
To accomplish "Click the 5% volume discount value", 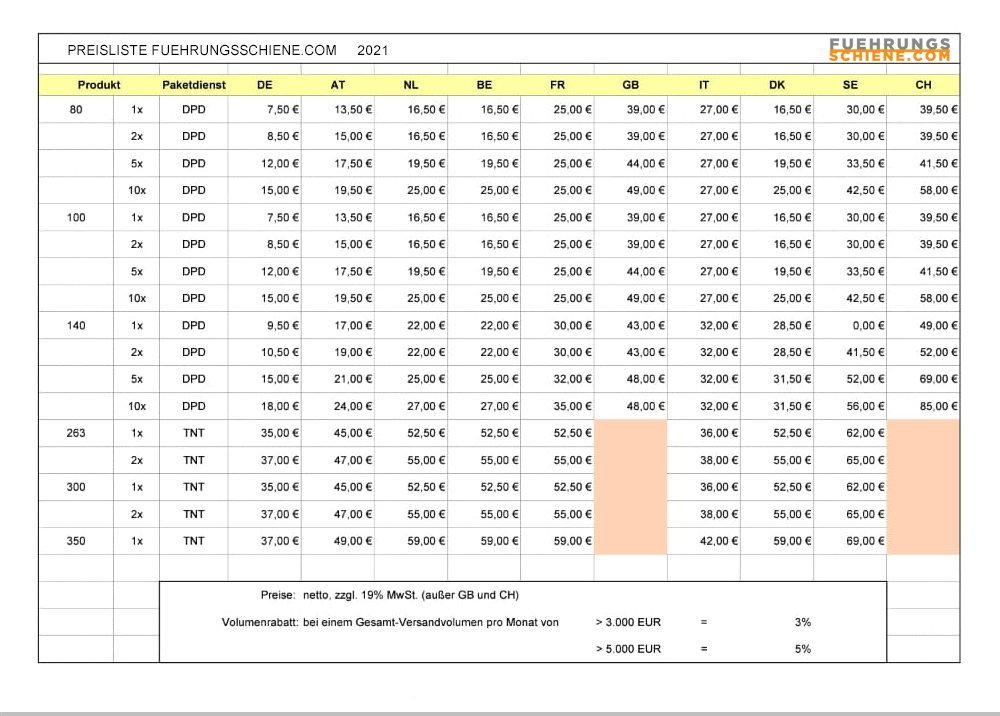I will point(802,649).
